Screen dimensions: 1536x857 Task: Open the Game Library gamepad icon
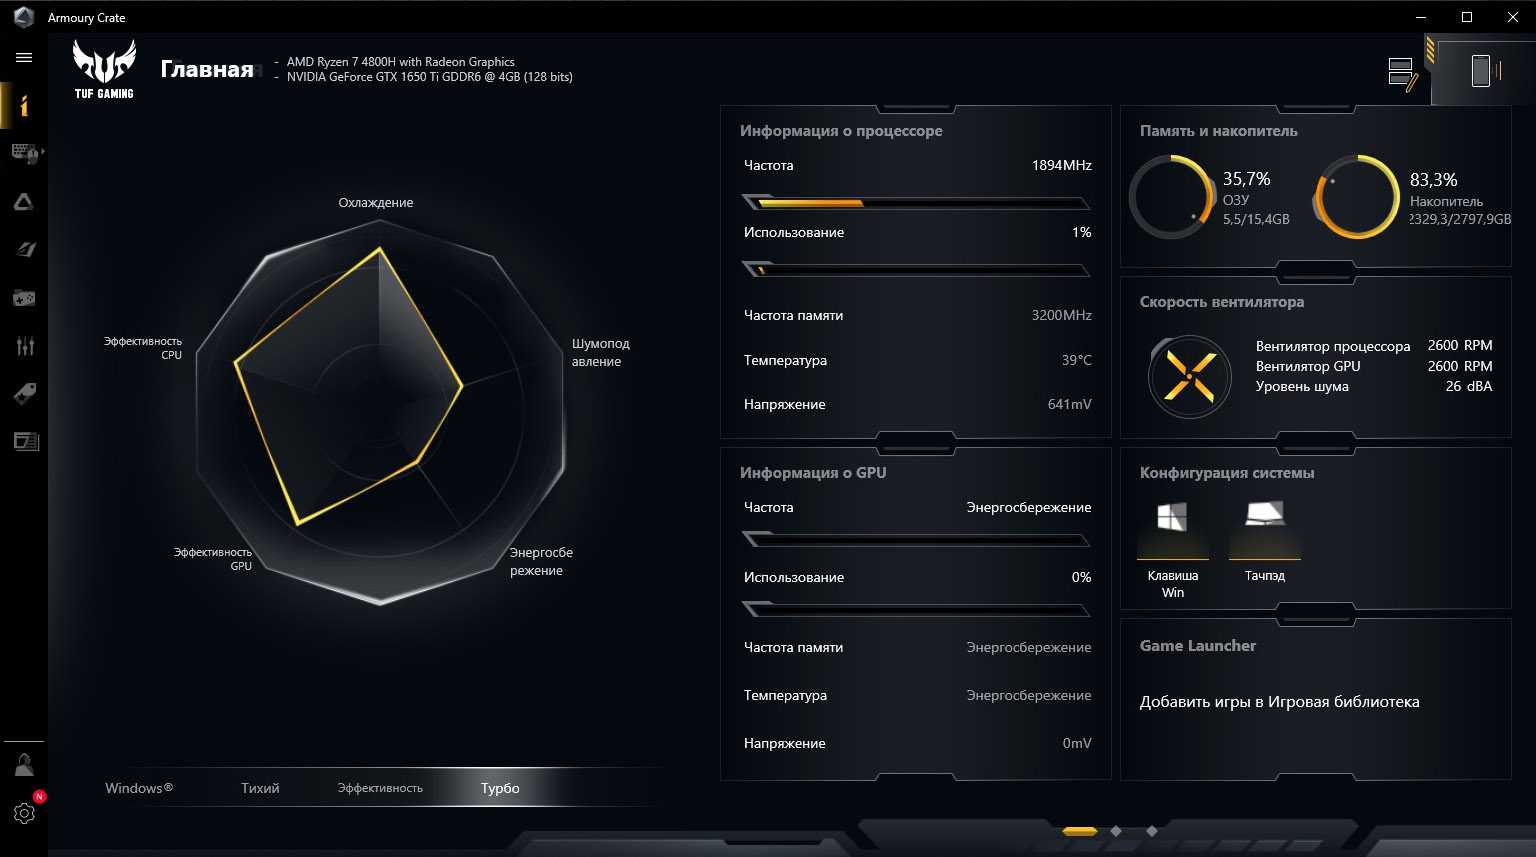point(24,298)
